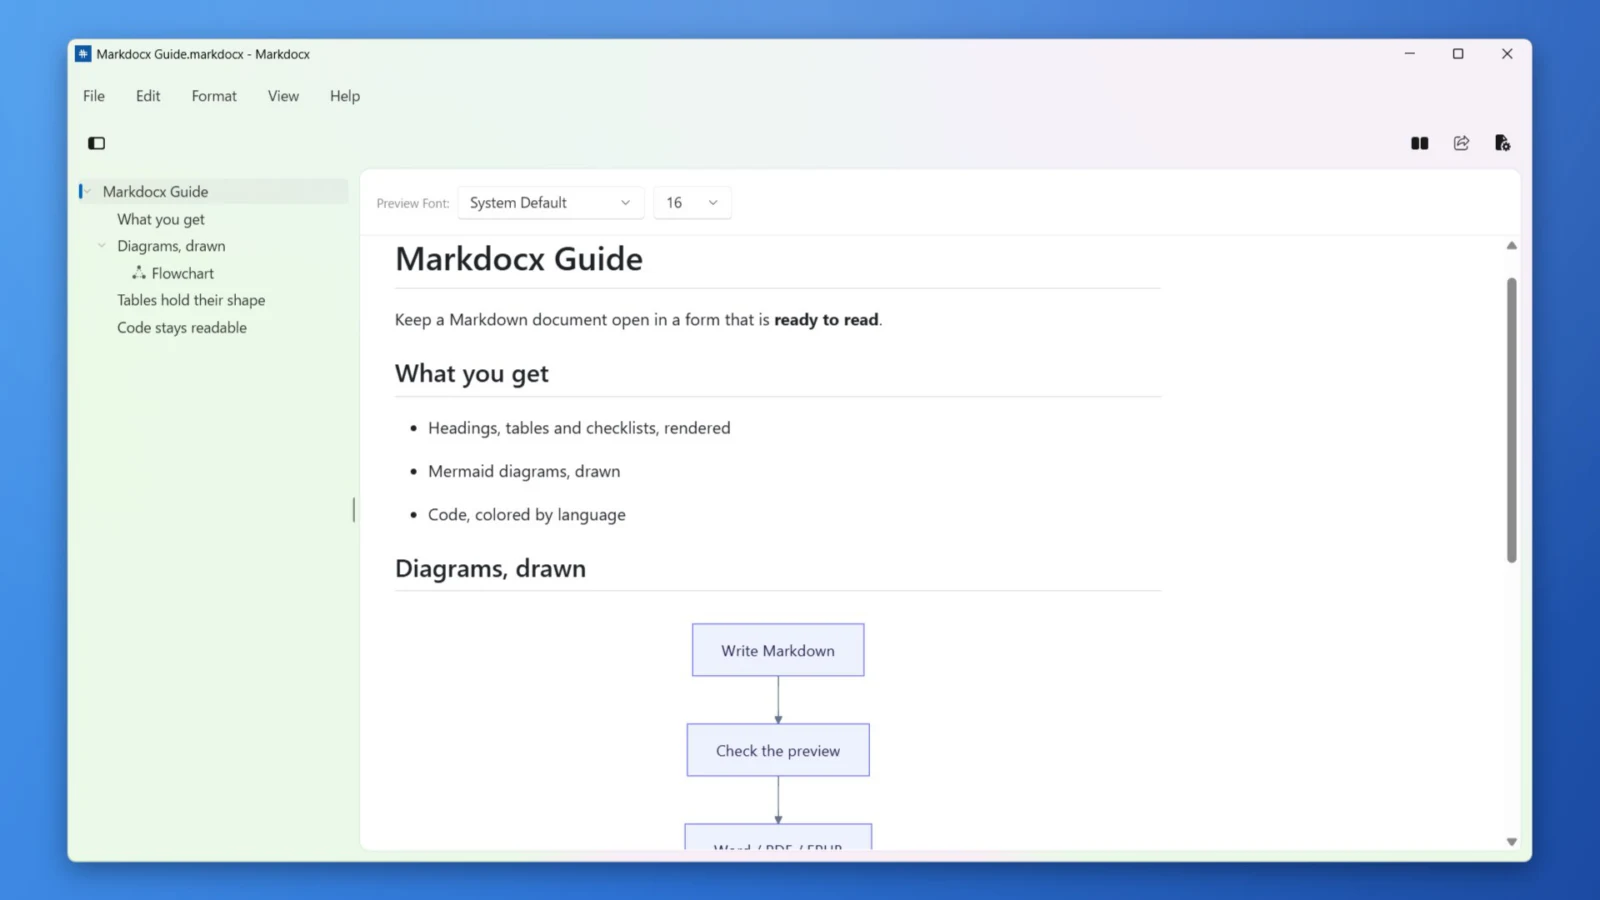
Task: Select 'Code stays readable' outline item
Action: pyautogui.click(x=182, y=328)
